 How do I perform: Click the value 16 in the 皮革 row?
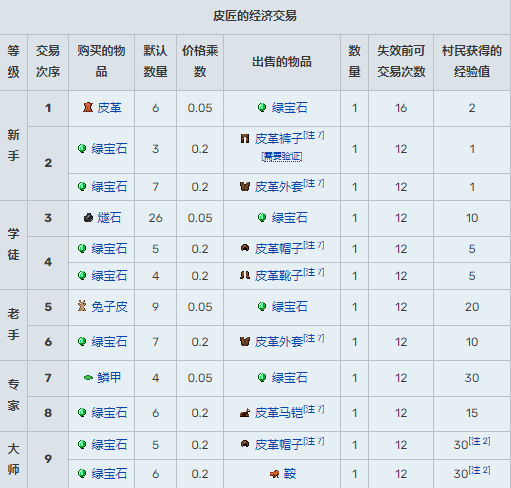point(401,108)
